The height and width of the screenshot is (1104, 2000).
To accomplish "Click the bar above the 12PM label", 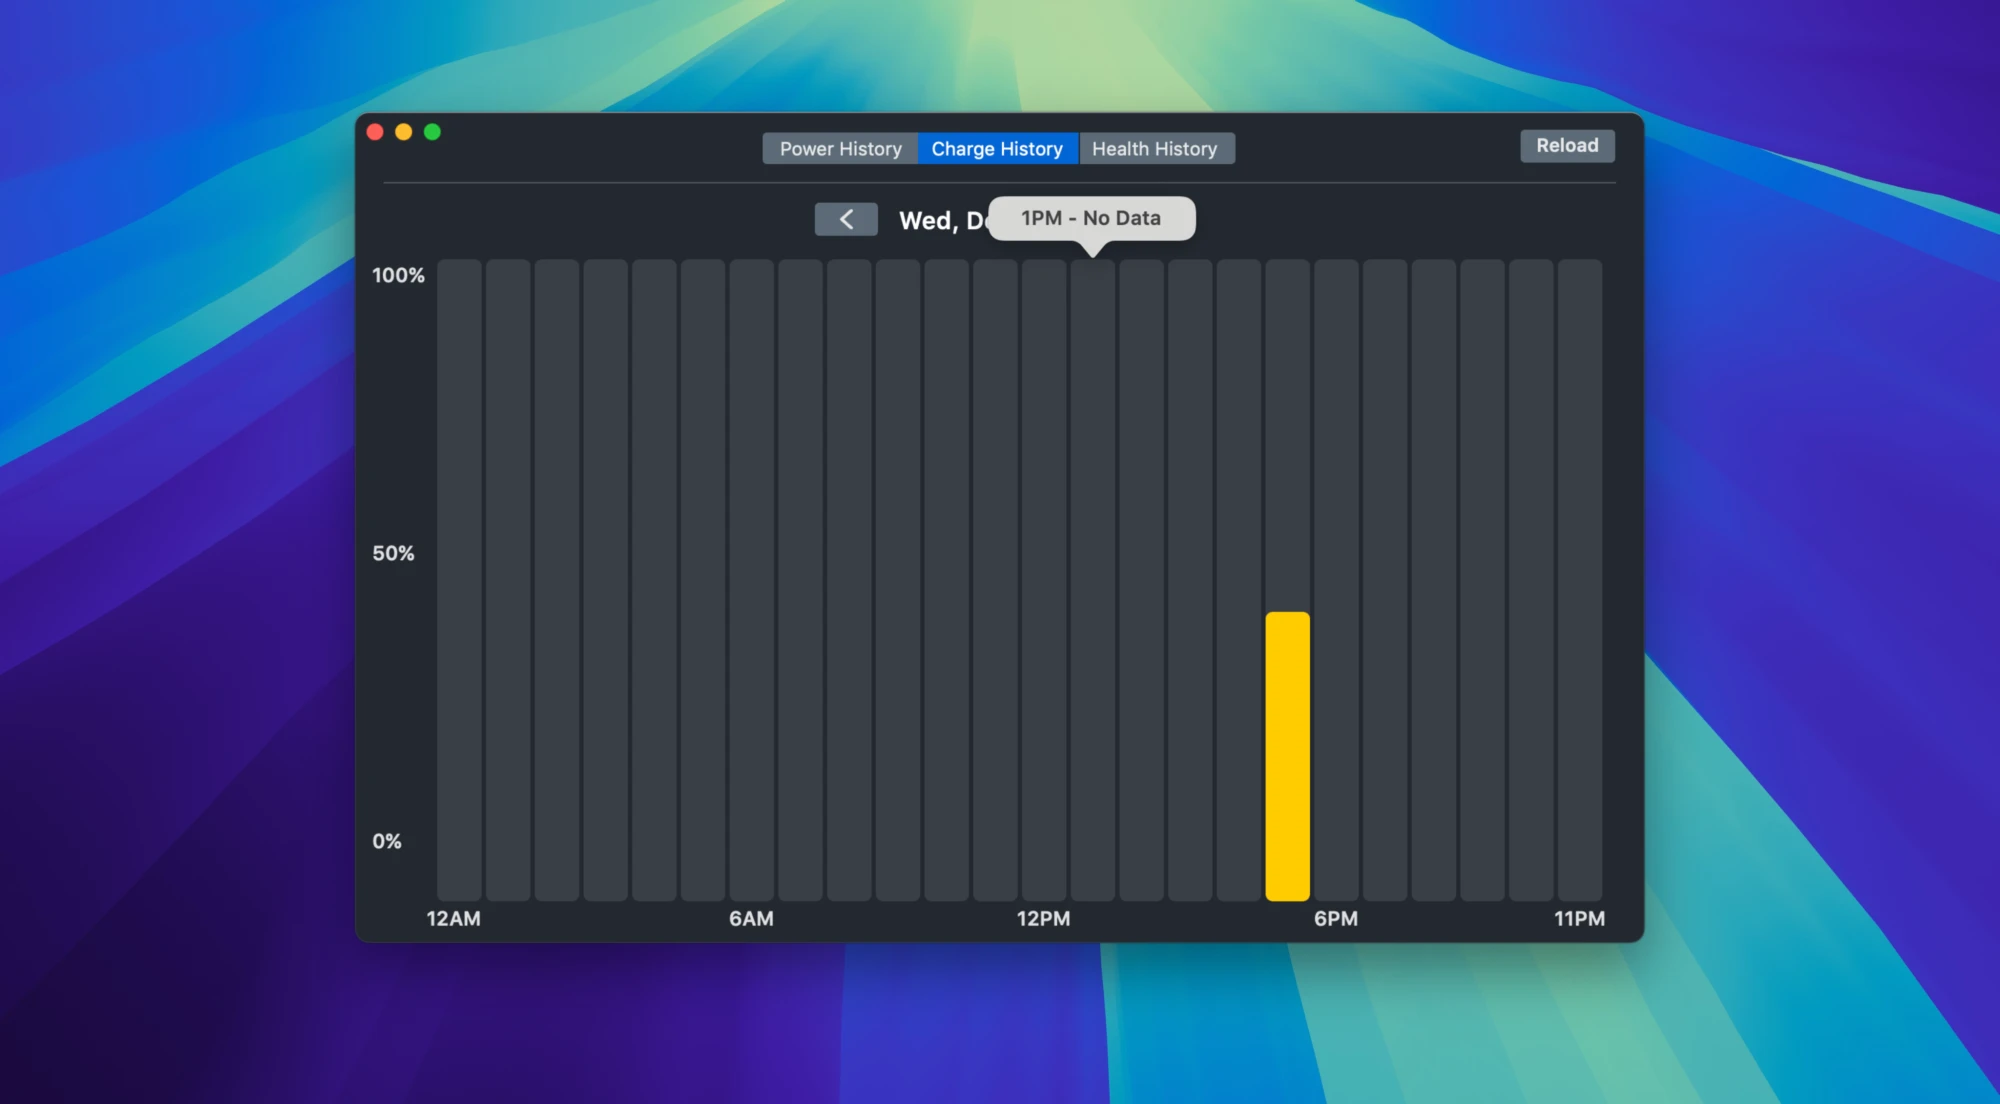I will (x=1044, y=580).
